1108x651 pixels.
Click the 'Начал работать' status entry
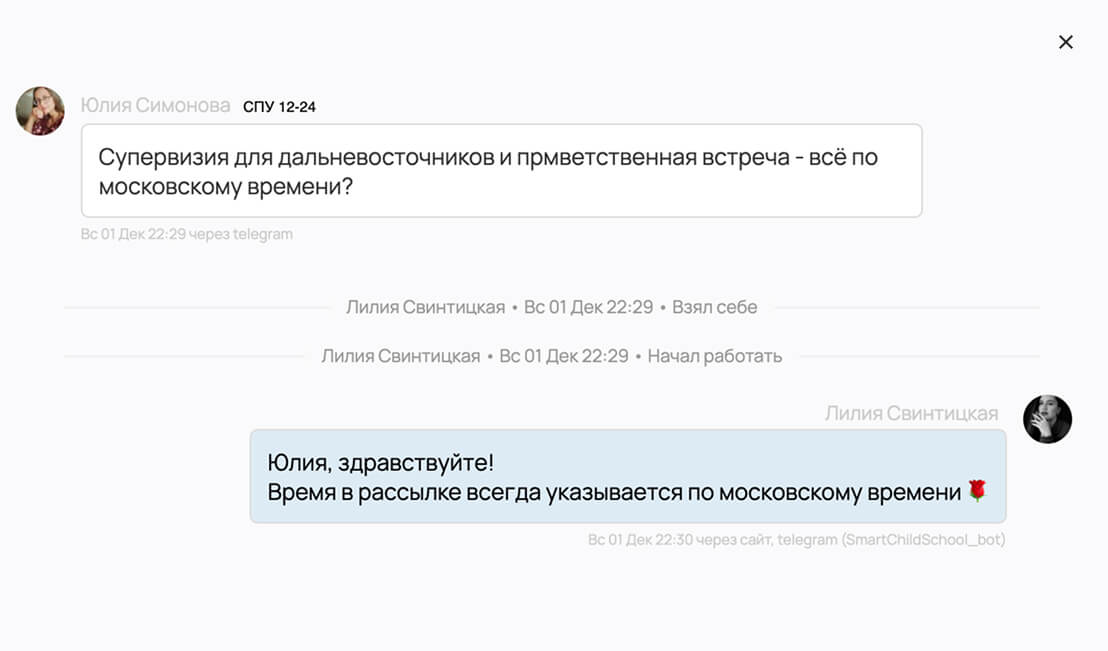point(714,356)
